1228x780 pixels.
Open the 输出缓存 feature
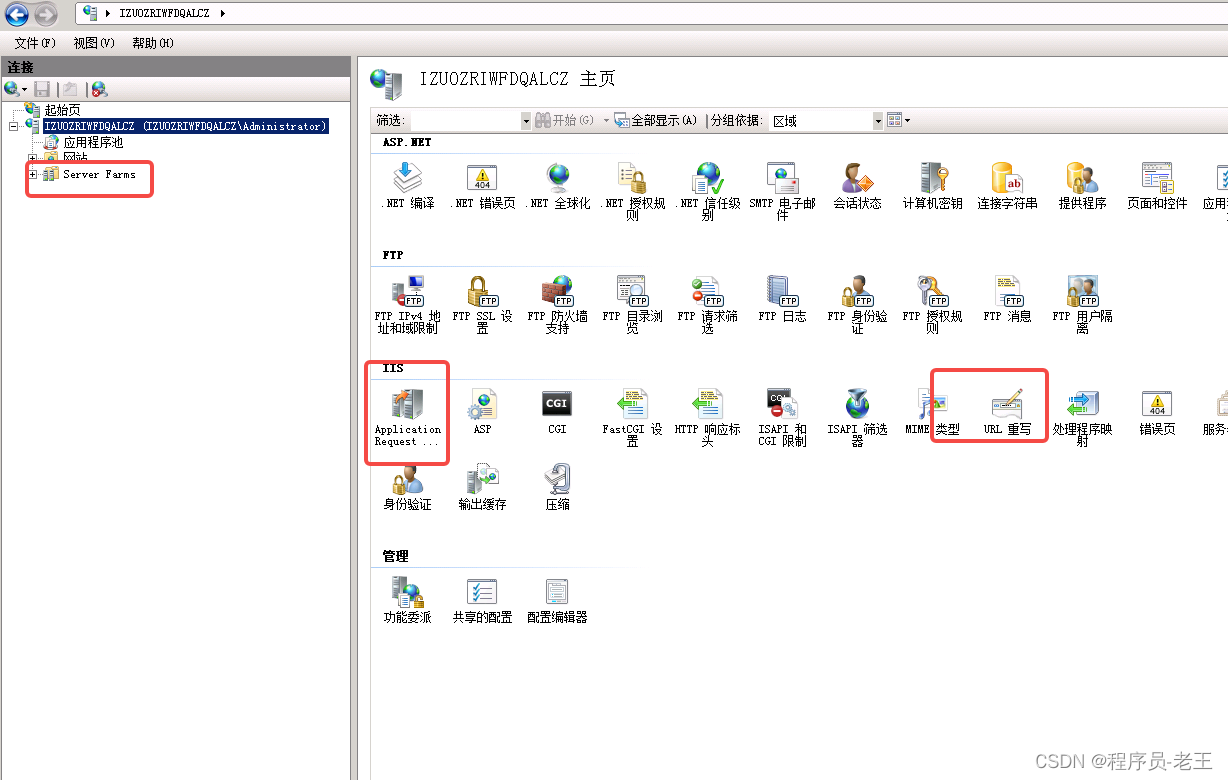point(482,487)
